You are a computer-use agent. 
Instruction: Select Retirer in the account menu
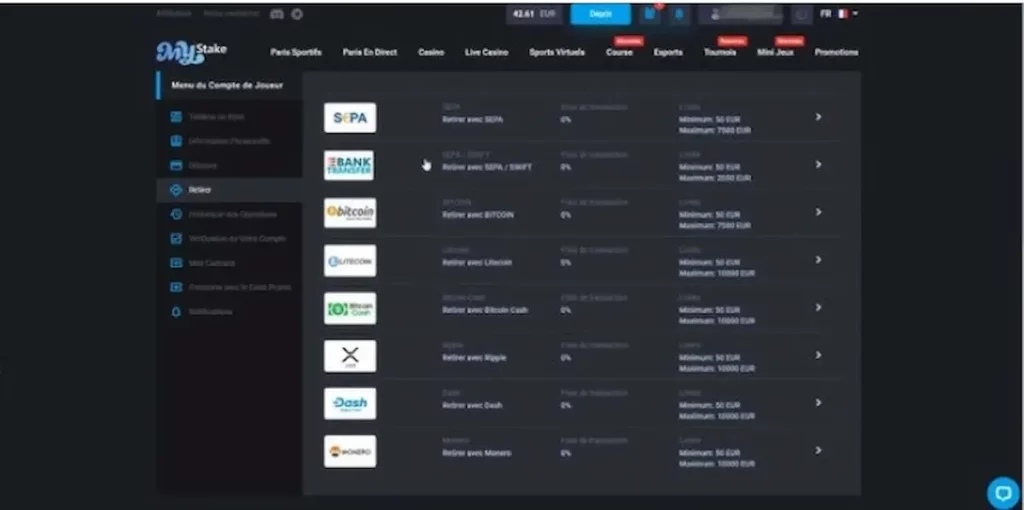229,190
